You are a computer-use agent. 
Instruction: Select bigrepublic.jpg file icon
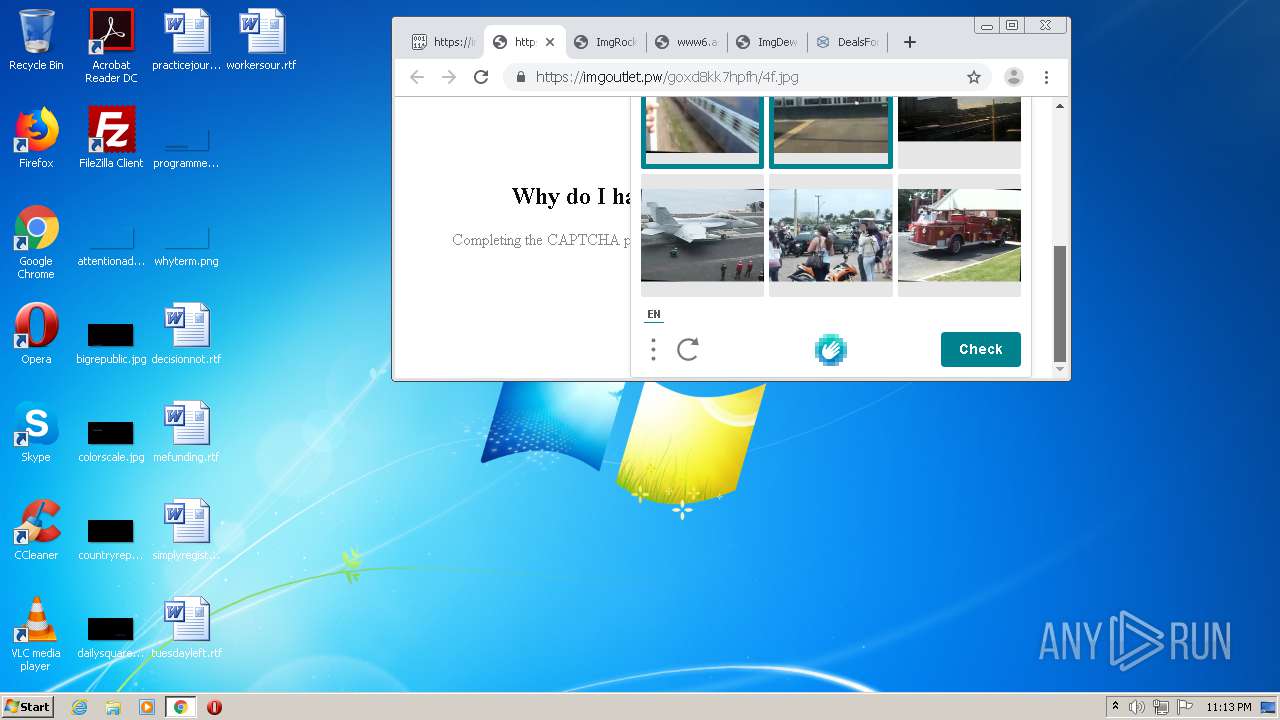[111, 342]
